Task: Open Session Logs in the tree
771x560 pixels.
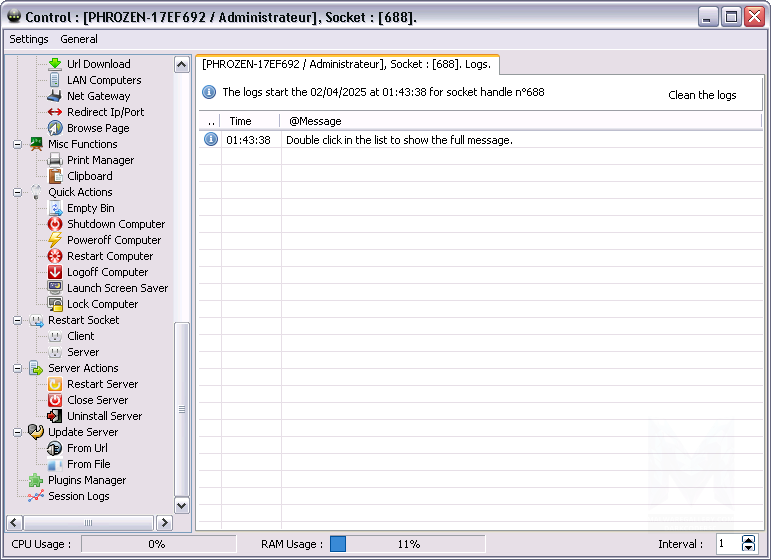Action: point(78,496)
